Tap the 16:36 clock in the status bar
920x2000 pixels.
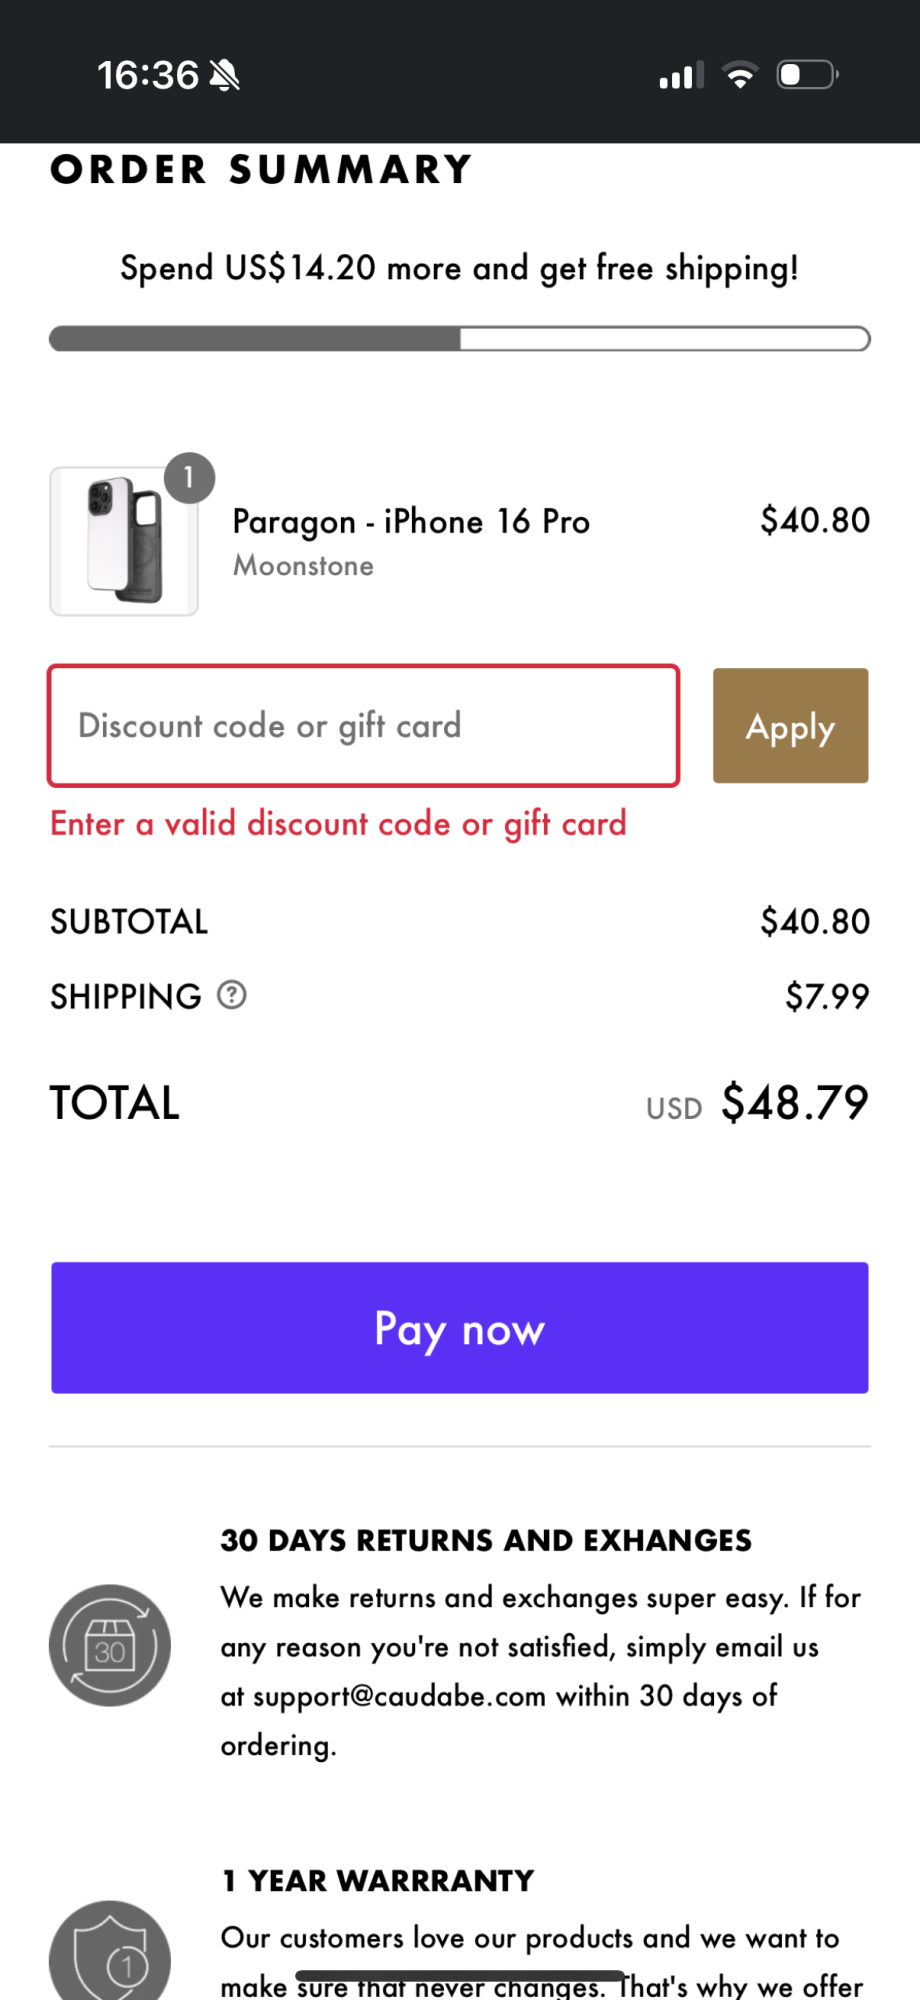148,75
